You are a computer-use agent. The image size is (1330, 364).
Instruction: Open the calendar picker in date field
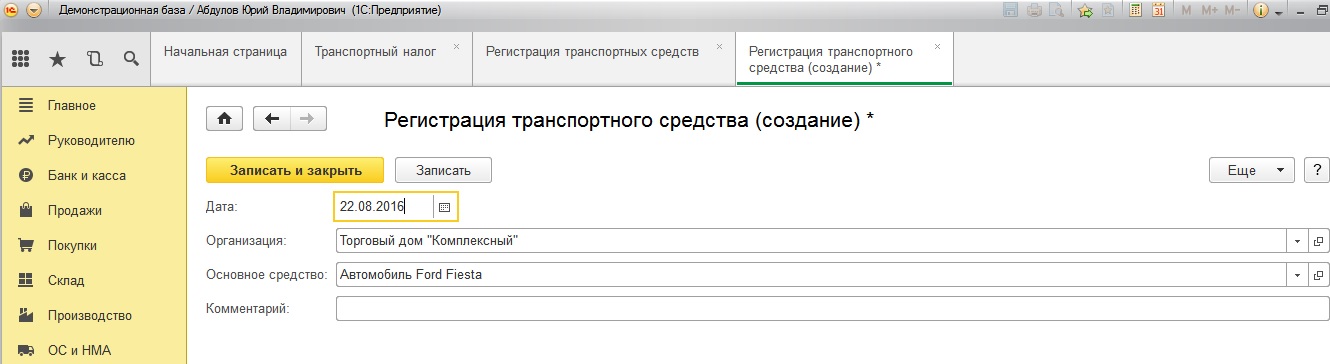pyautogui.click(x=445, y=206)
